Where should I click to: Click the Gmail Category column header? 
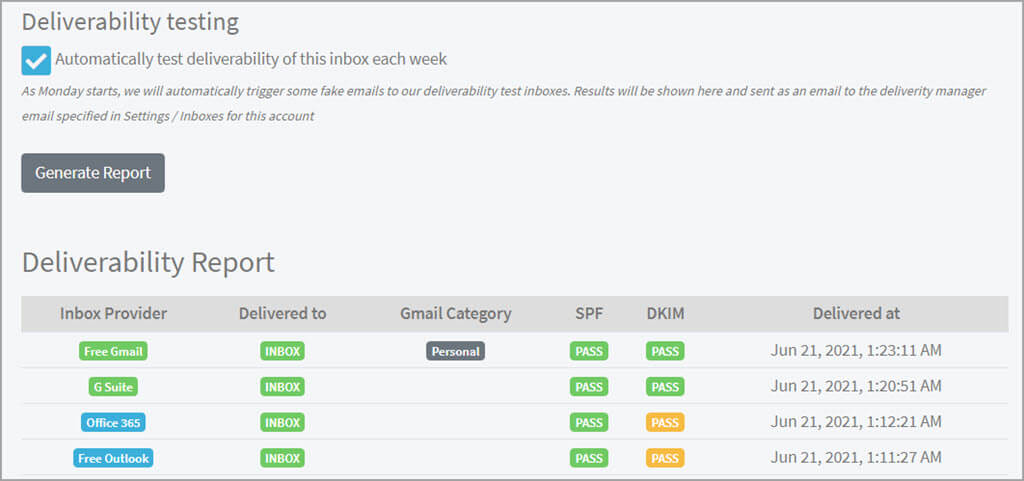tap(456, 313)
